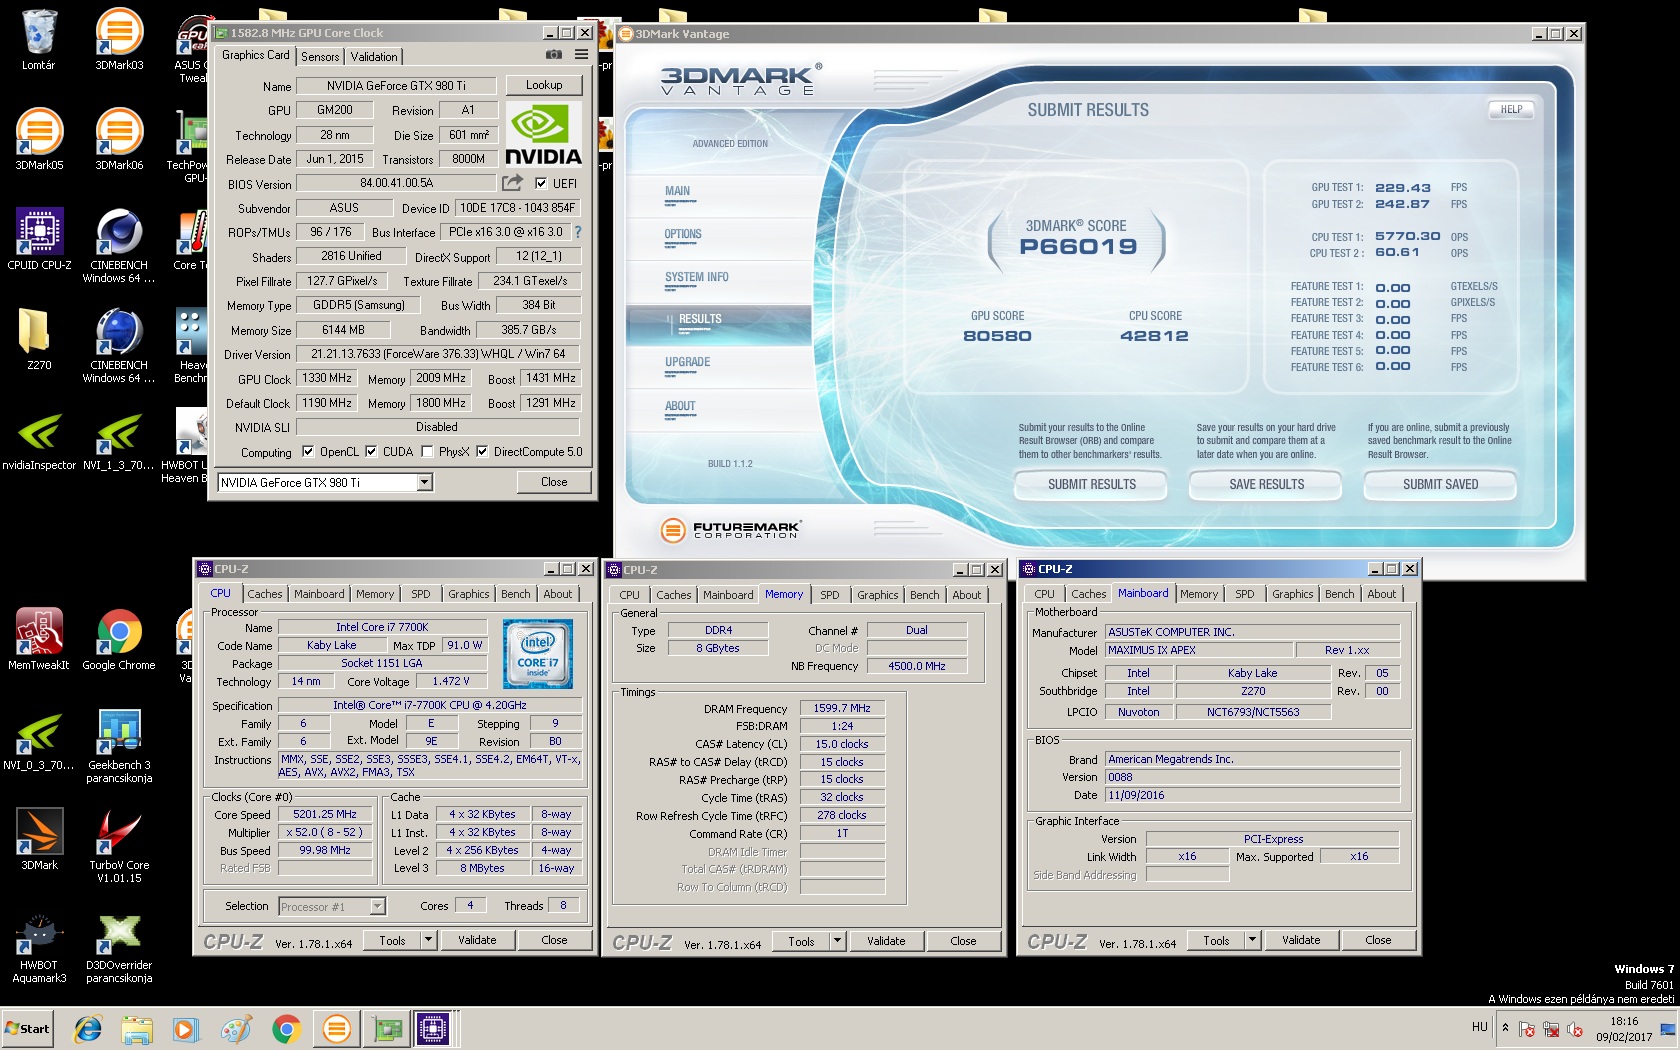The height and width of the screenshot is (1050, 1680).
Task: Expand Tools arrow in CPU-Z Memory tab window
Action: click(x=838, y=941)
